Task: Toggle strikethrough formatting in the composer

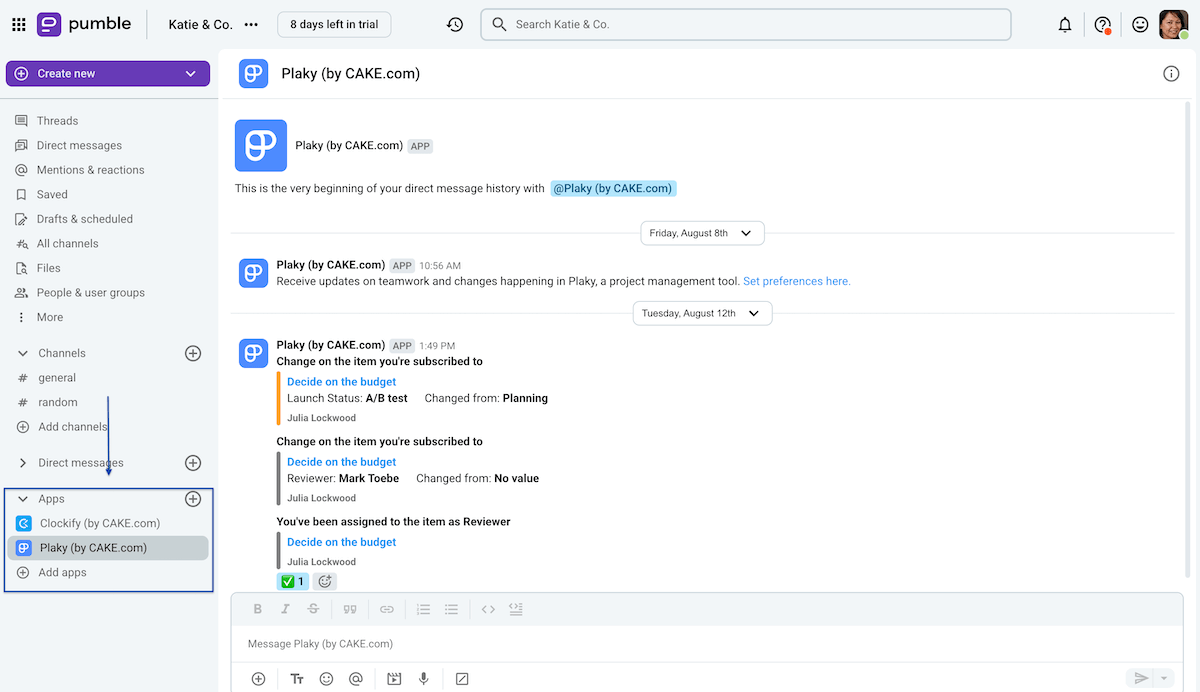Action: click(314, 608)
